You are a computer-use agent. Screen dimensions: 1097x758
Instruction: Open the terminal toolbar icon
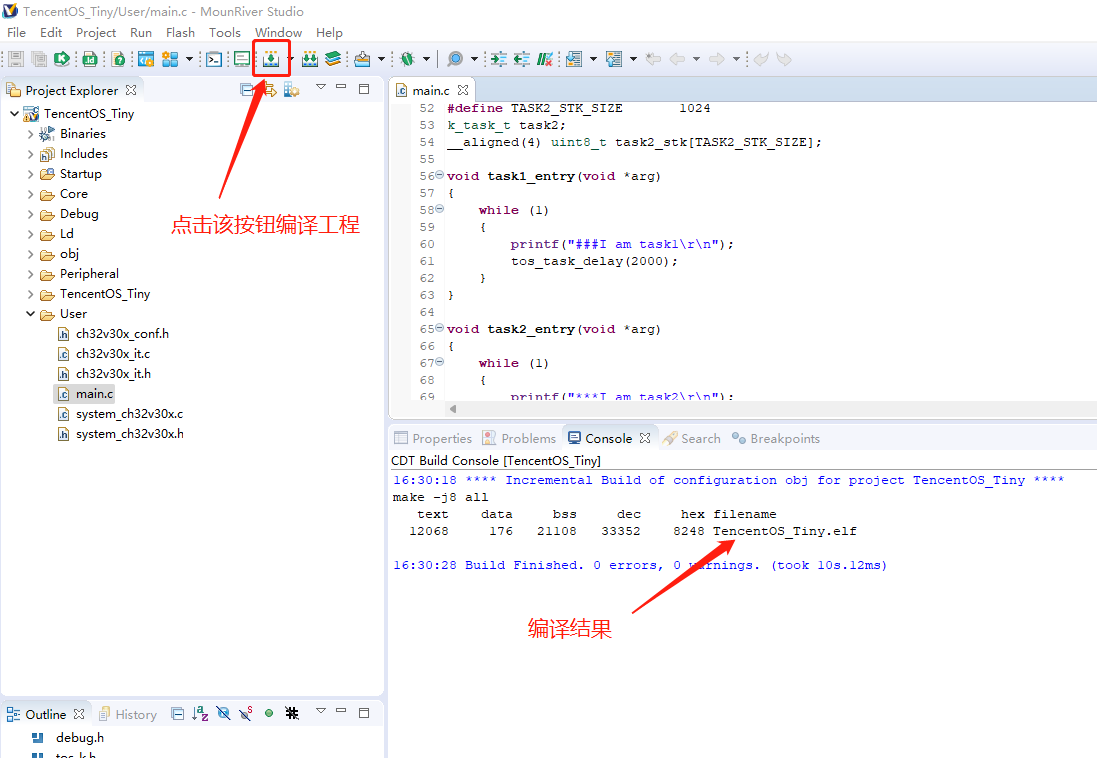pos(214,59)
